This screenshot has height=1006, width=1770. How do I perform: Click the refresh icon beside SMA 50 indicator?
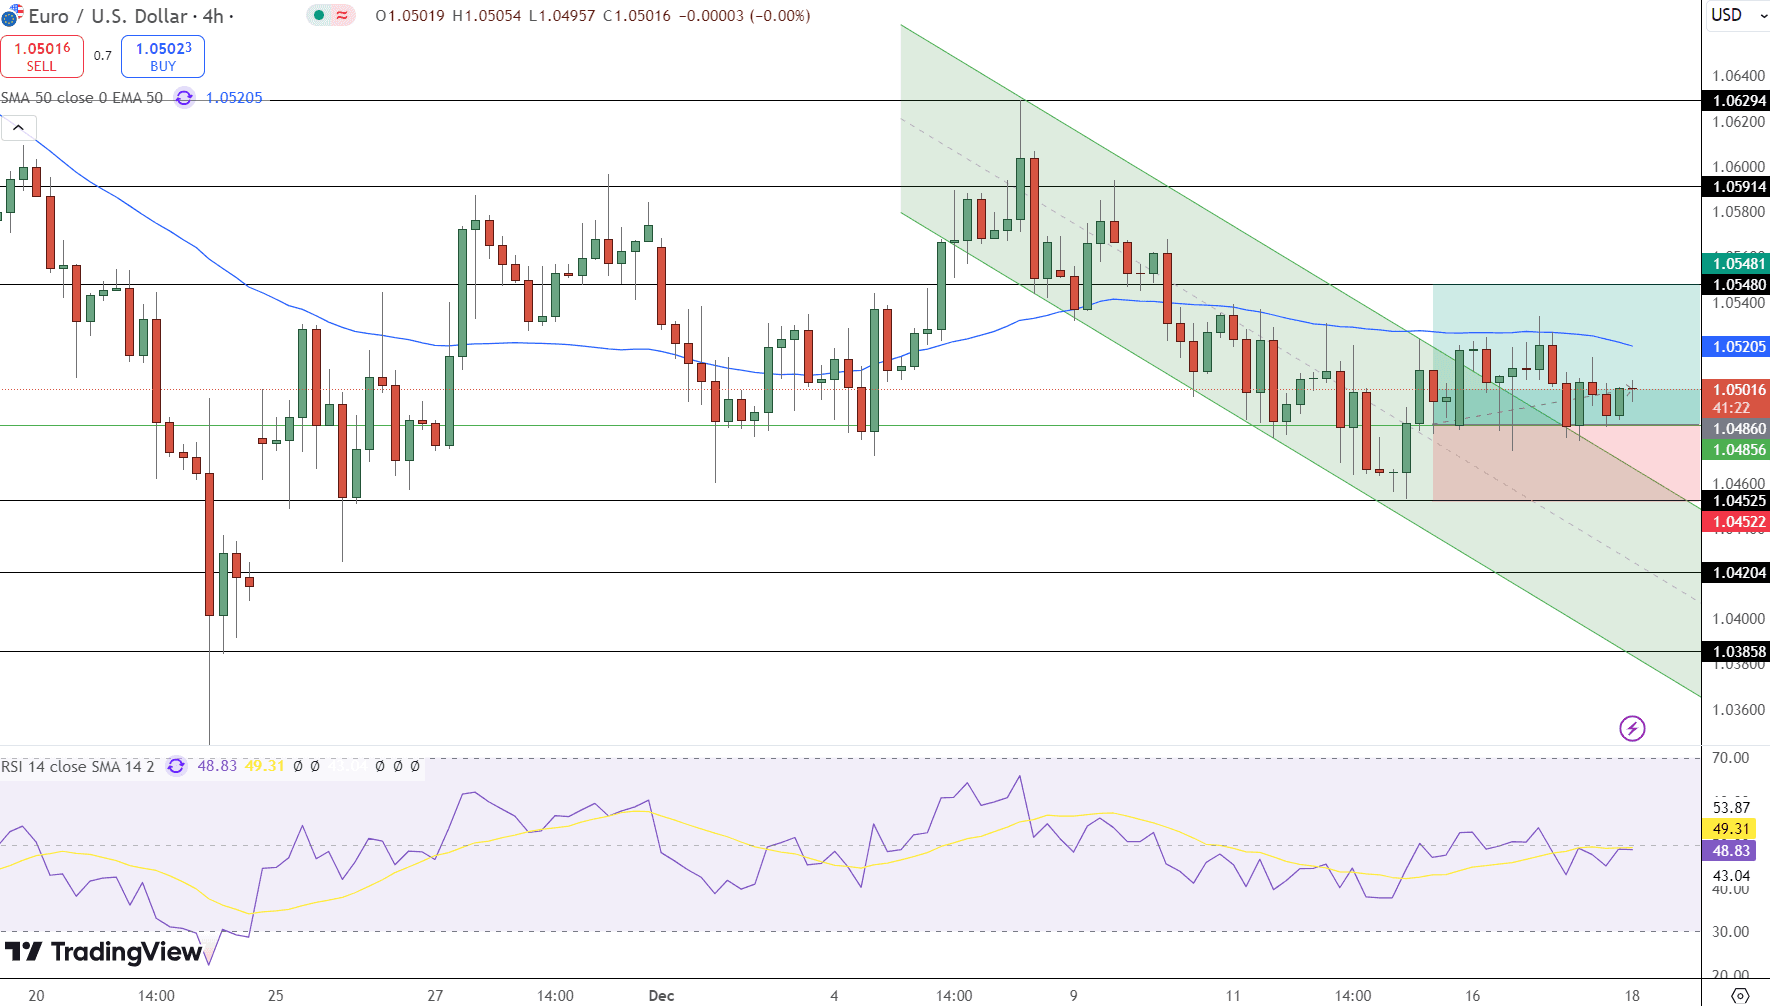pyautogui.click(x=184, y=98)
